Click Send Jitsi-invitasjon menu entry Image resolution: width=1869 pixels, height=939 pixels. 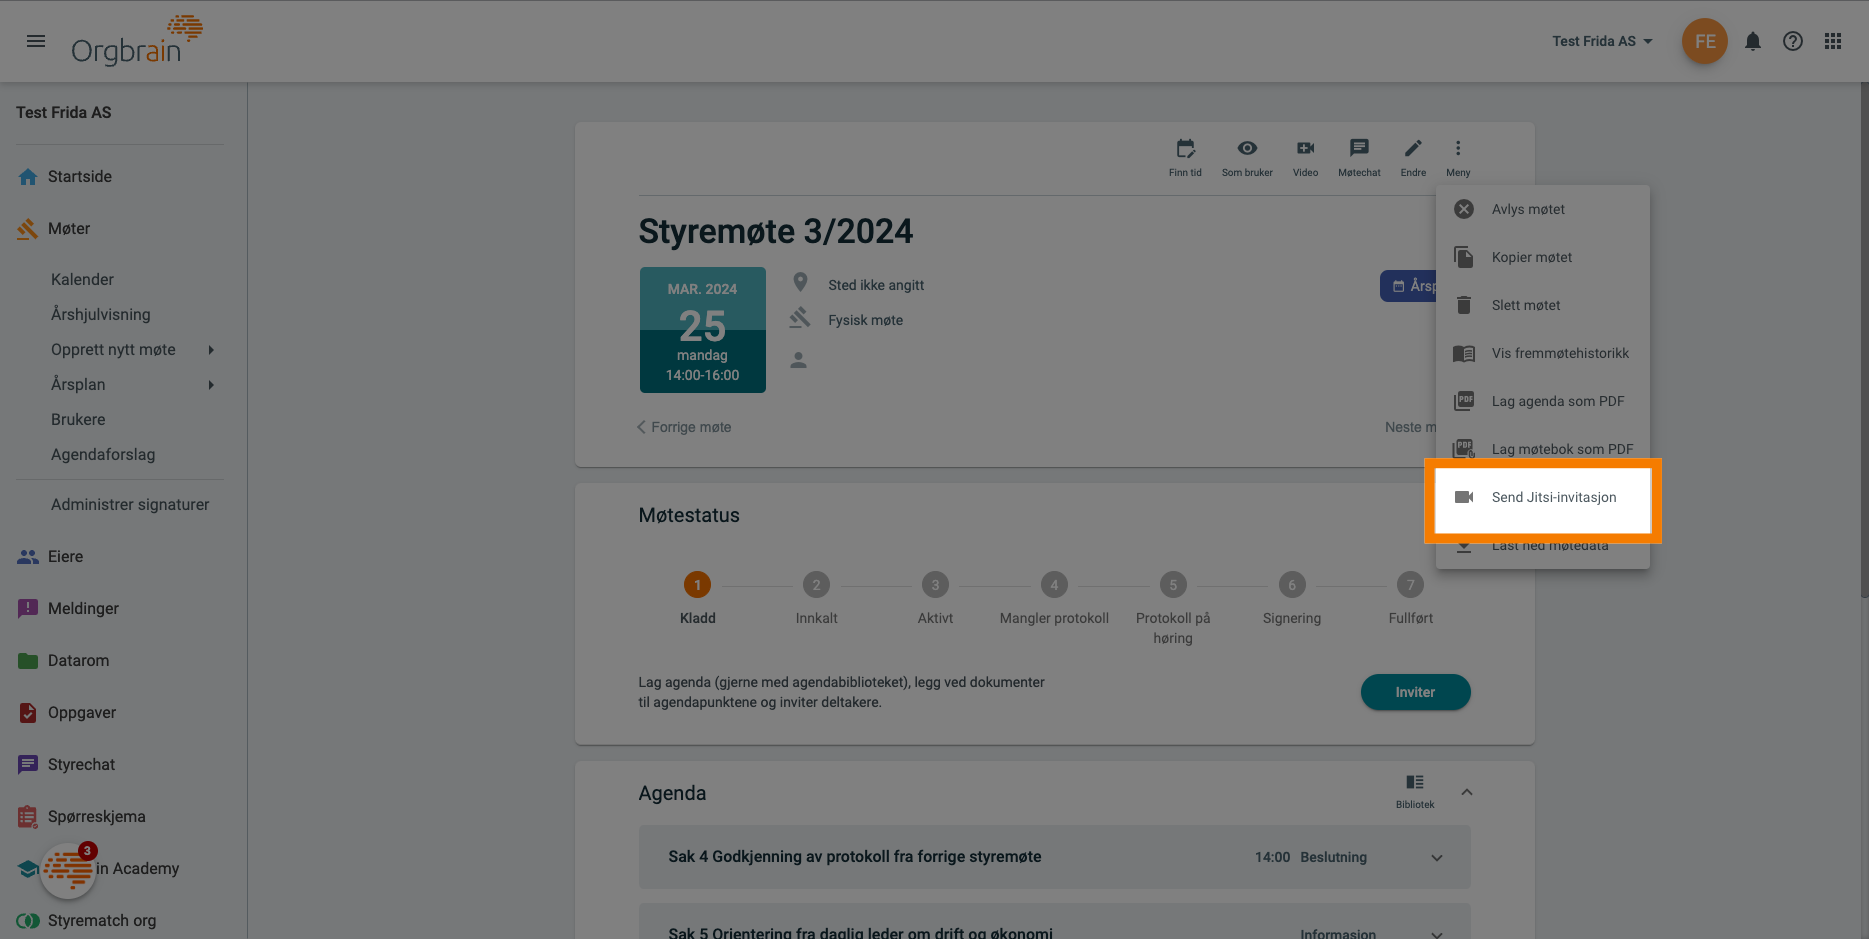(1543, 497)
